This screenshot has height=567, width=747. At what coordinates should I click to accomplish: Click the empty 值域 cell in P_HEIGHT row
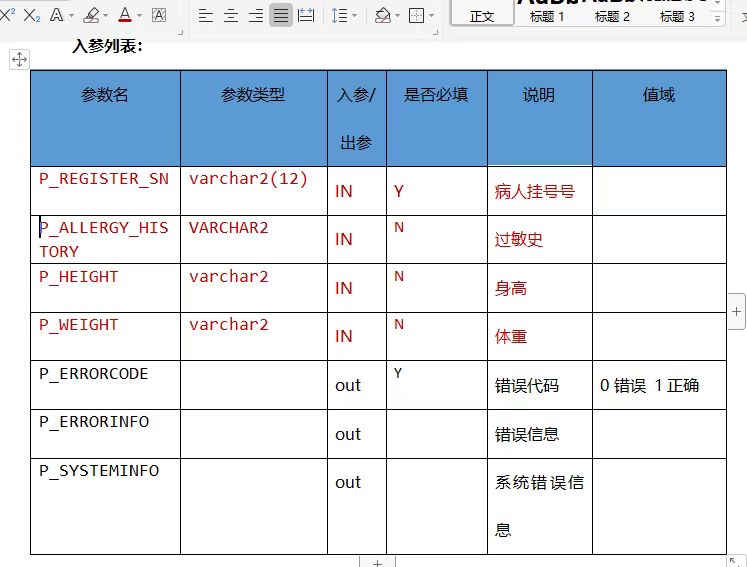(659, 288)
